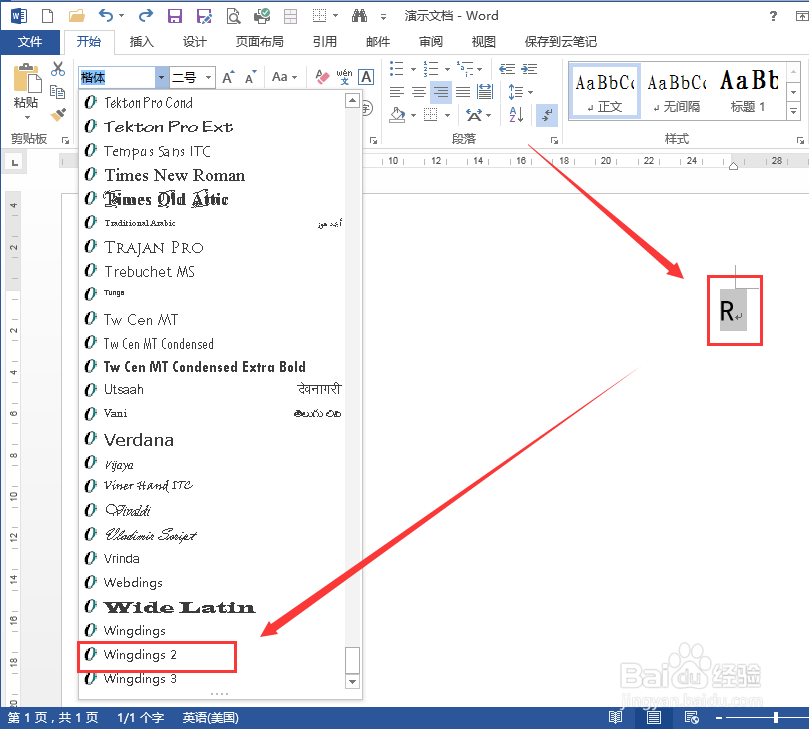Open the paragraph dialog launcher

(554, 140)
